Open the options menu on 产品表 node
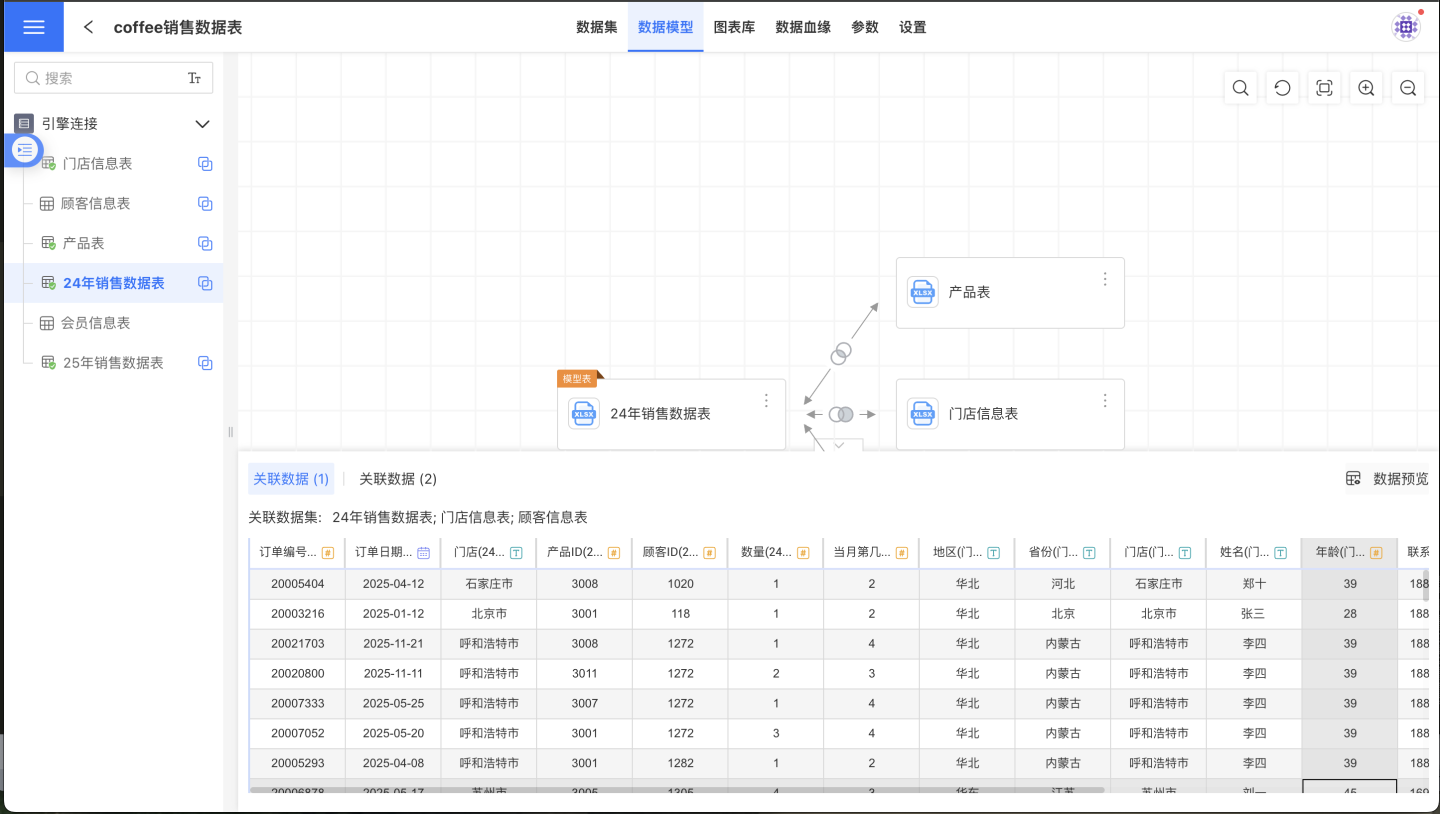Image resolution: width=1440 pixels, height=814 pixels. (x=1105, y=279)
